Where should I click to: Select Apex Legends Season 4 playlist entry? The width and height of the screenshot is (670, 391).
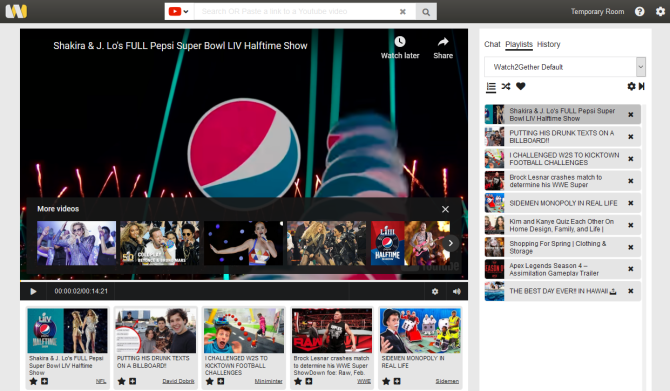[x=562, y=269]
